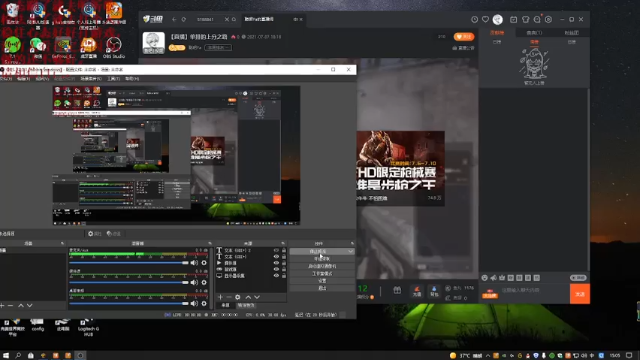Click the emoji face icon above chat
The height and width of the screenshot is (360, 640).
(x=484, y=278)
